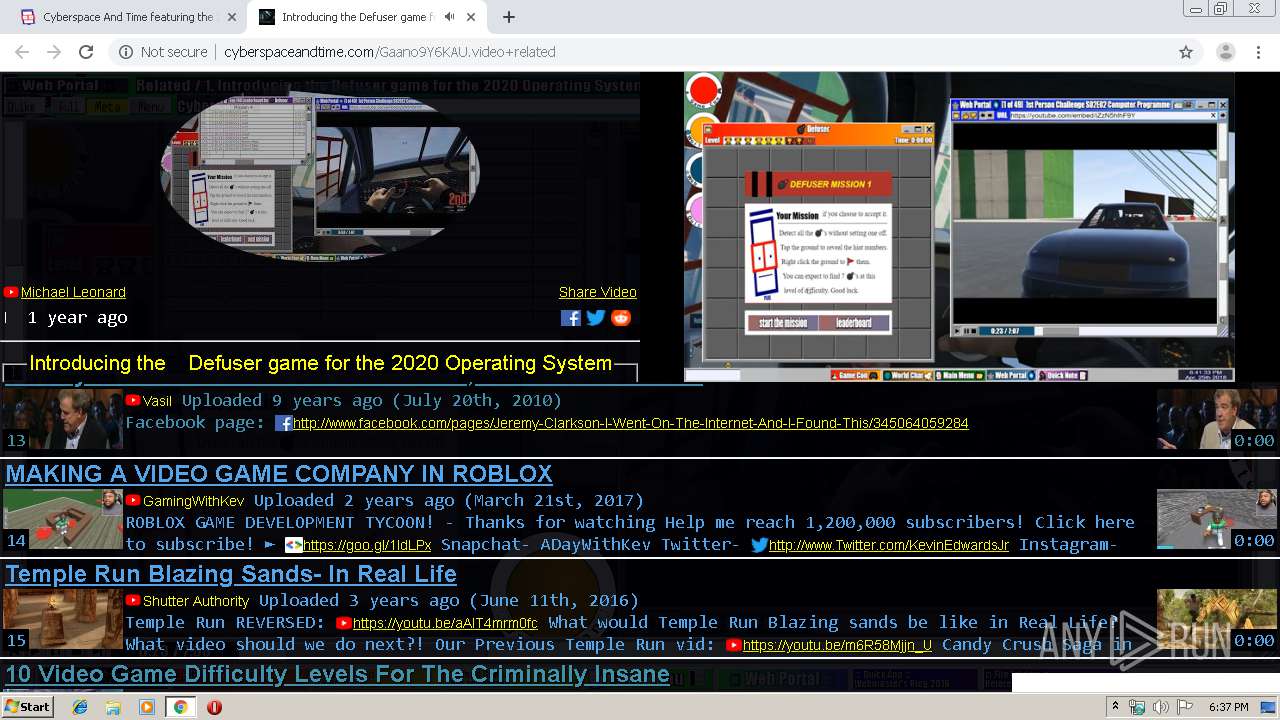Click Temple Run right preview thumbnail

1217,619
